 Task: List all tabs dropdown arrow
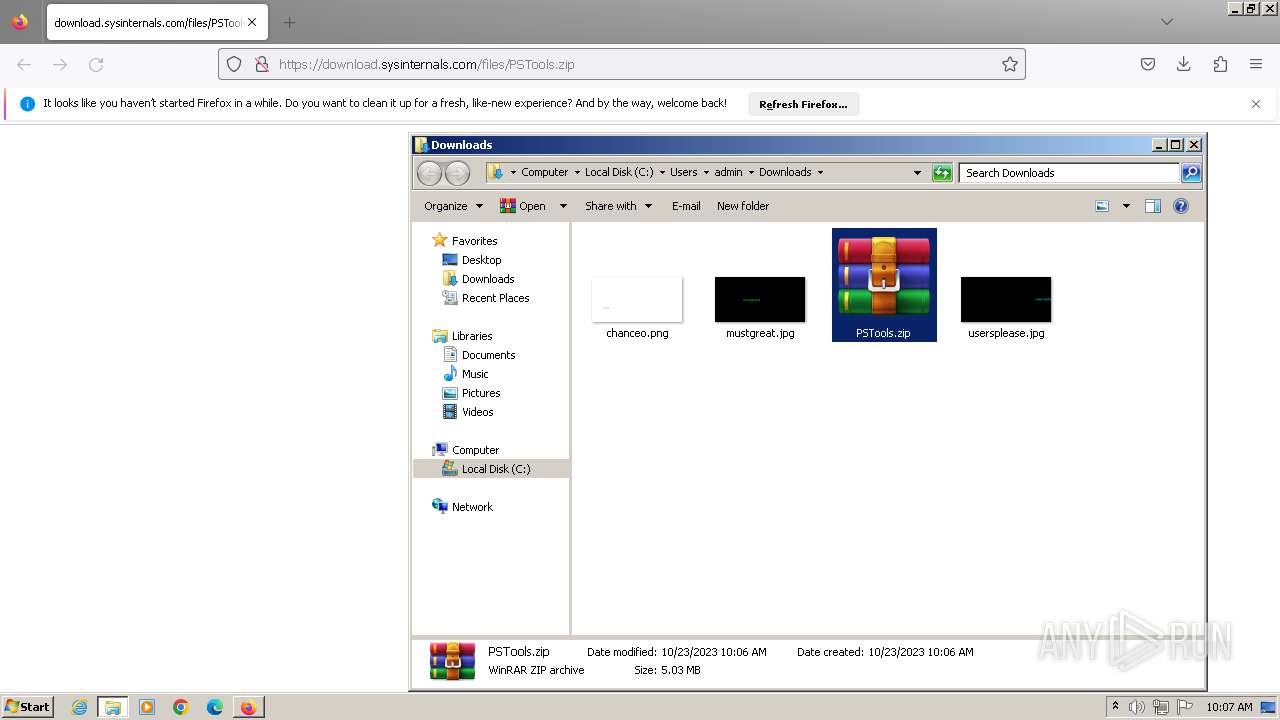pos(1167,22)
